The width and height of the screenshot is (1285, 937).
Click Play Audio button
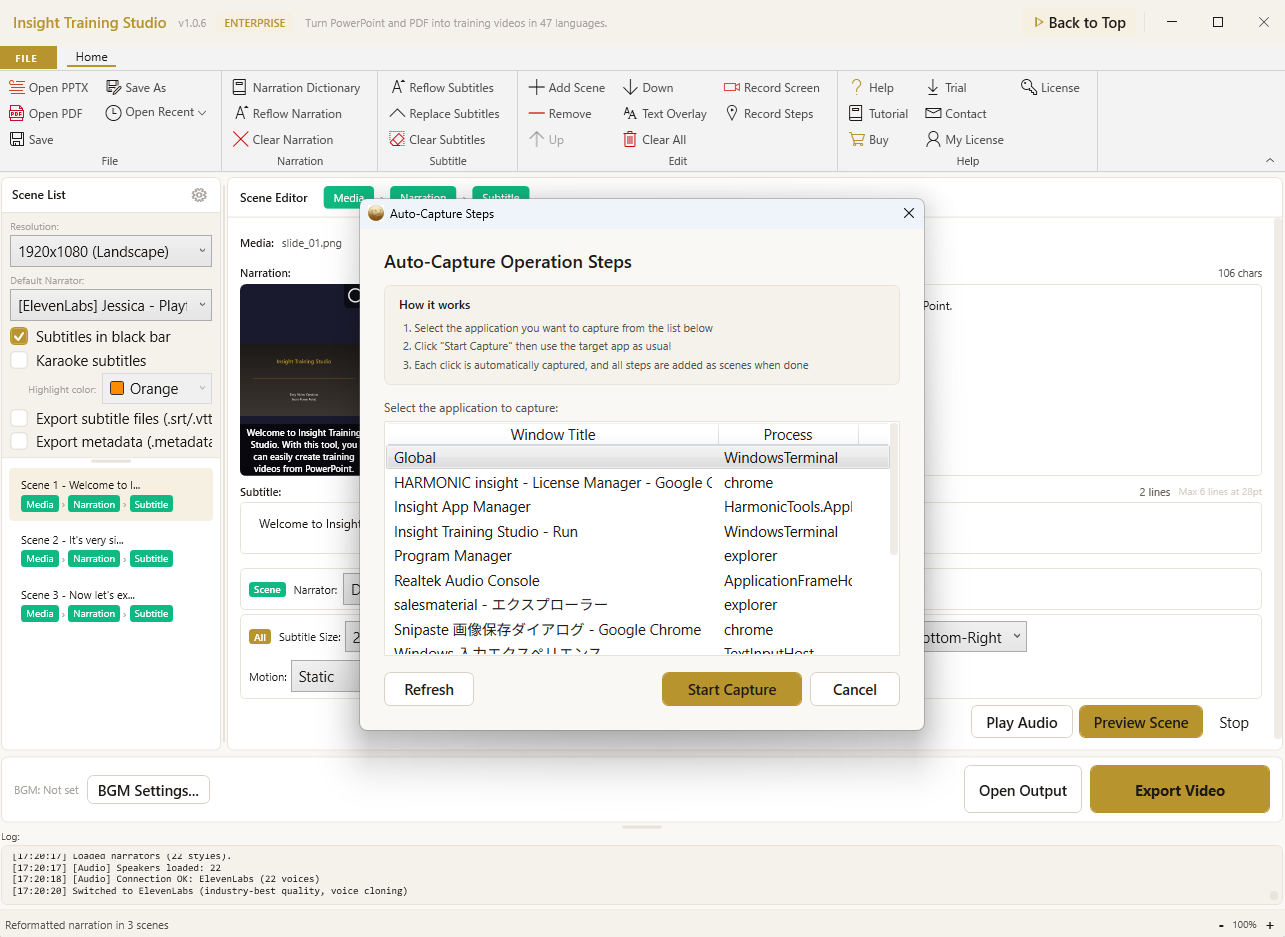click(1022, 722)
